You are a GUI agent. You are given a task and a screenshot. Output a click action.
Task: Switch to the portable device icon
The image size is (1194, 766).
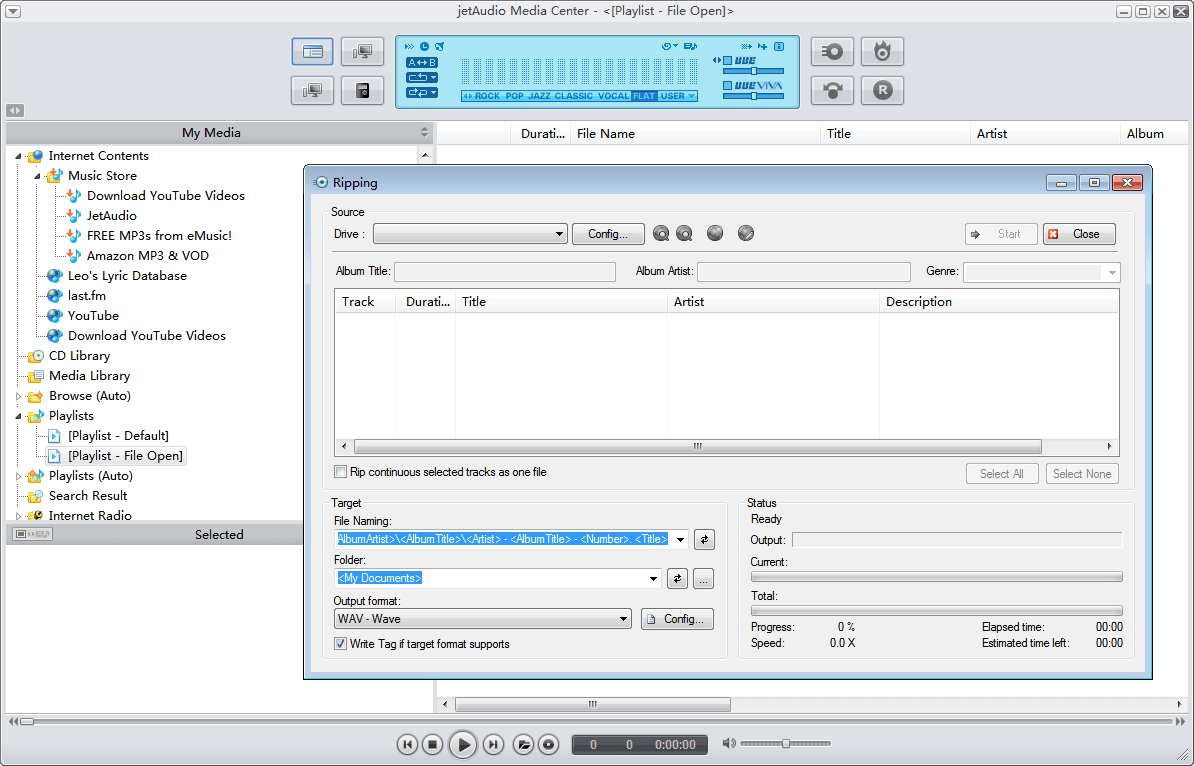362,91
